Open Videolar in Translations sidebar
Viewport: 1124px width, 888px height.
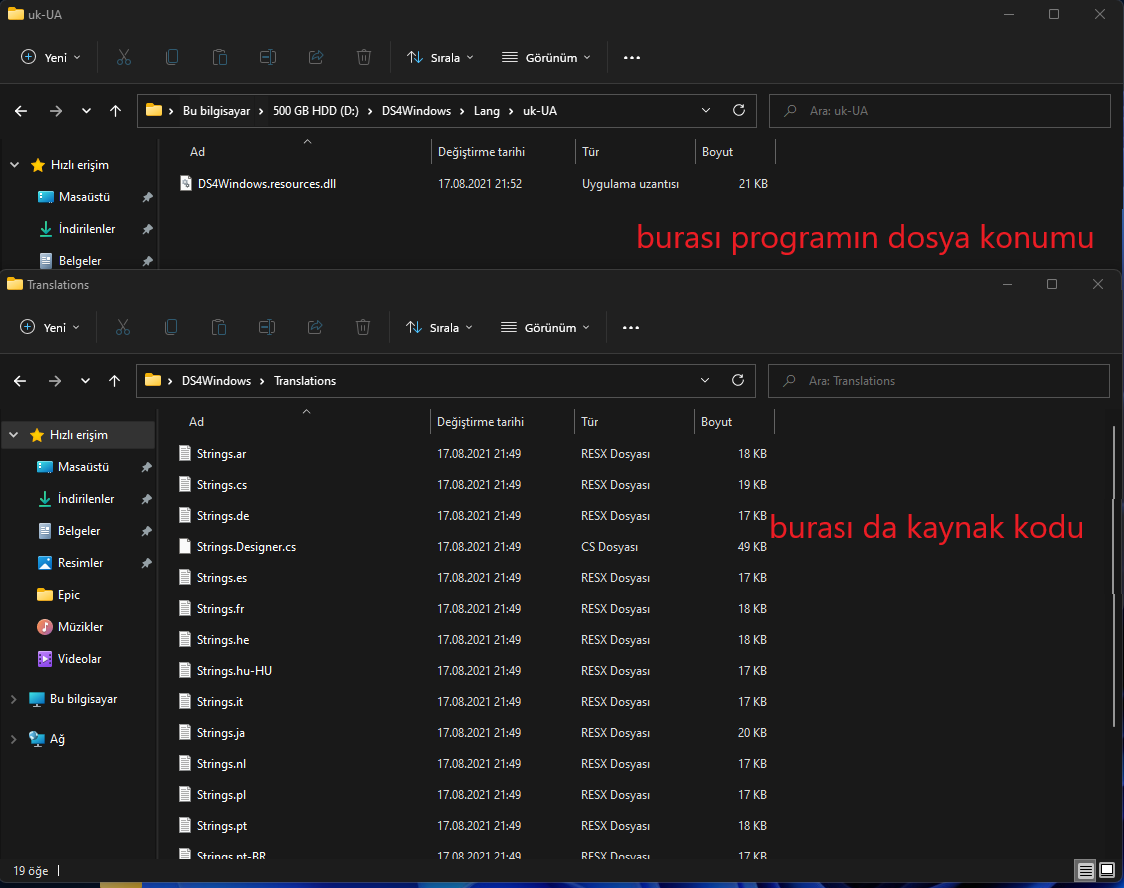click(x=79, y=659)
